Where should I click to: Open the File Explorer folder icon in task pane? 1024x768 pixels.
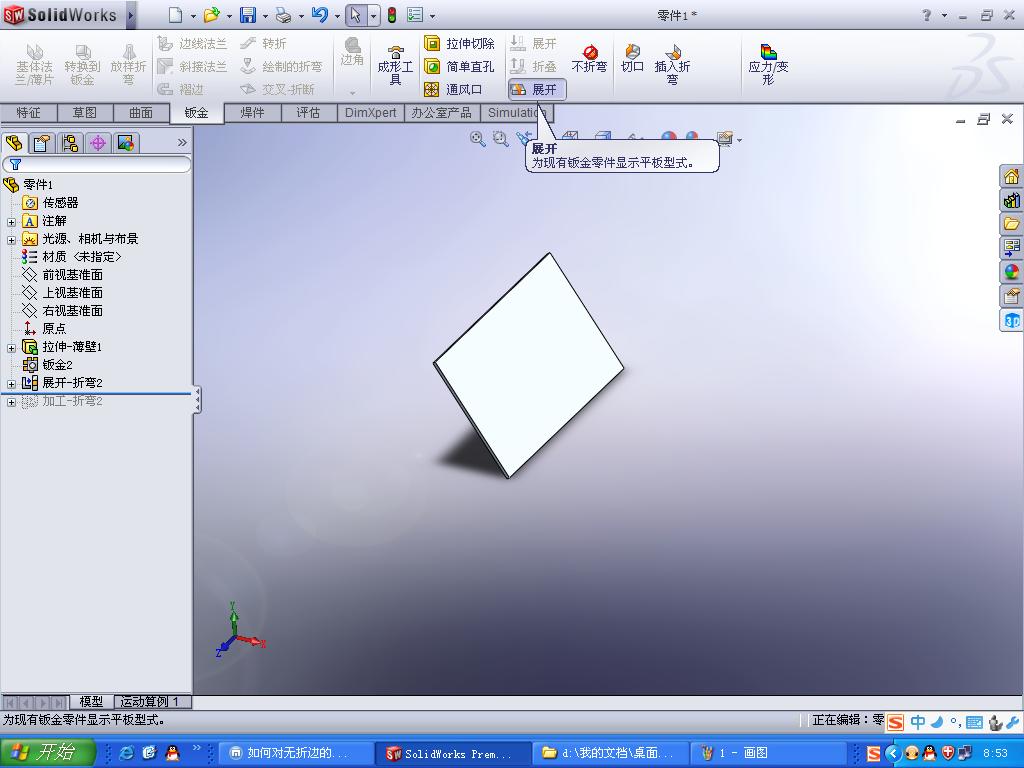coord(1012,224)
